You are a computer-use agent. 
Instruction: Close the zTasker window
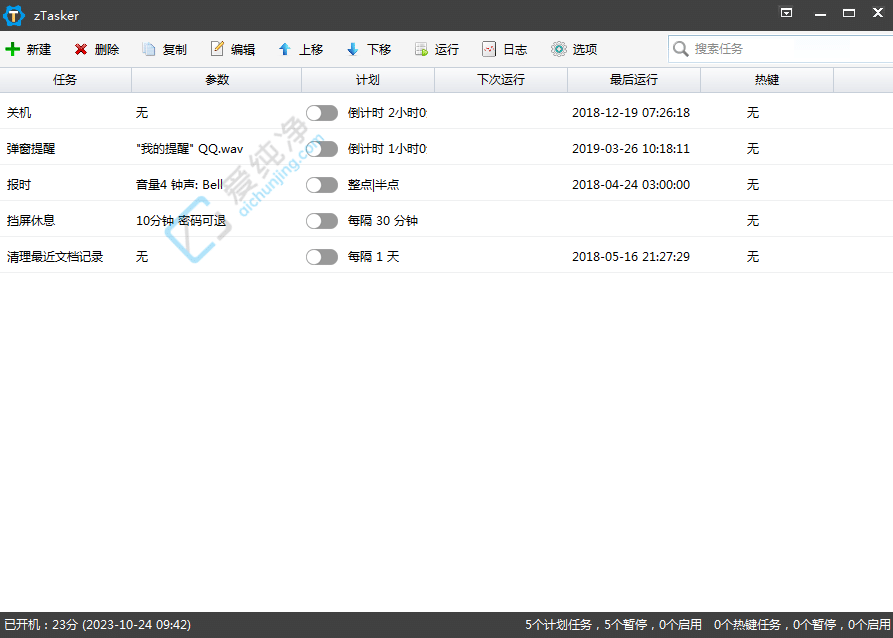[x=878, y=13]
